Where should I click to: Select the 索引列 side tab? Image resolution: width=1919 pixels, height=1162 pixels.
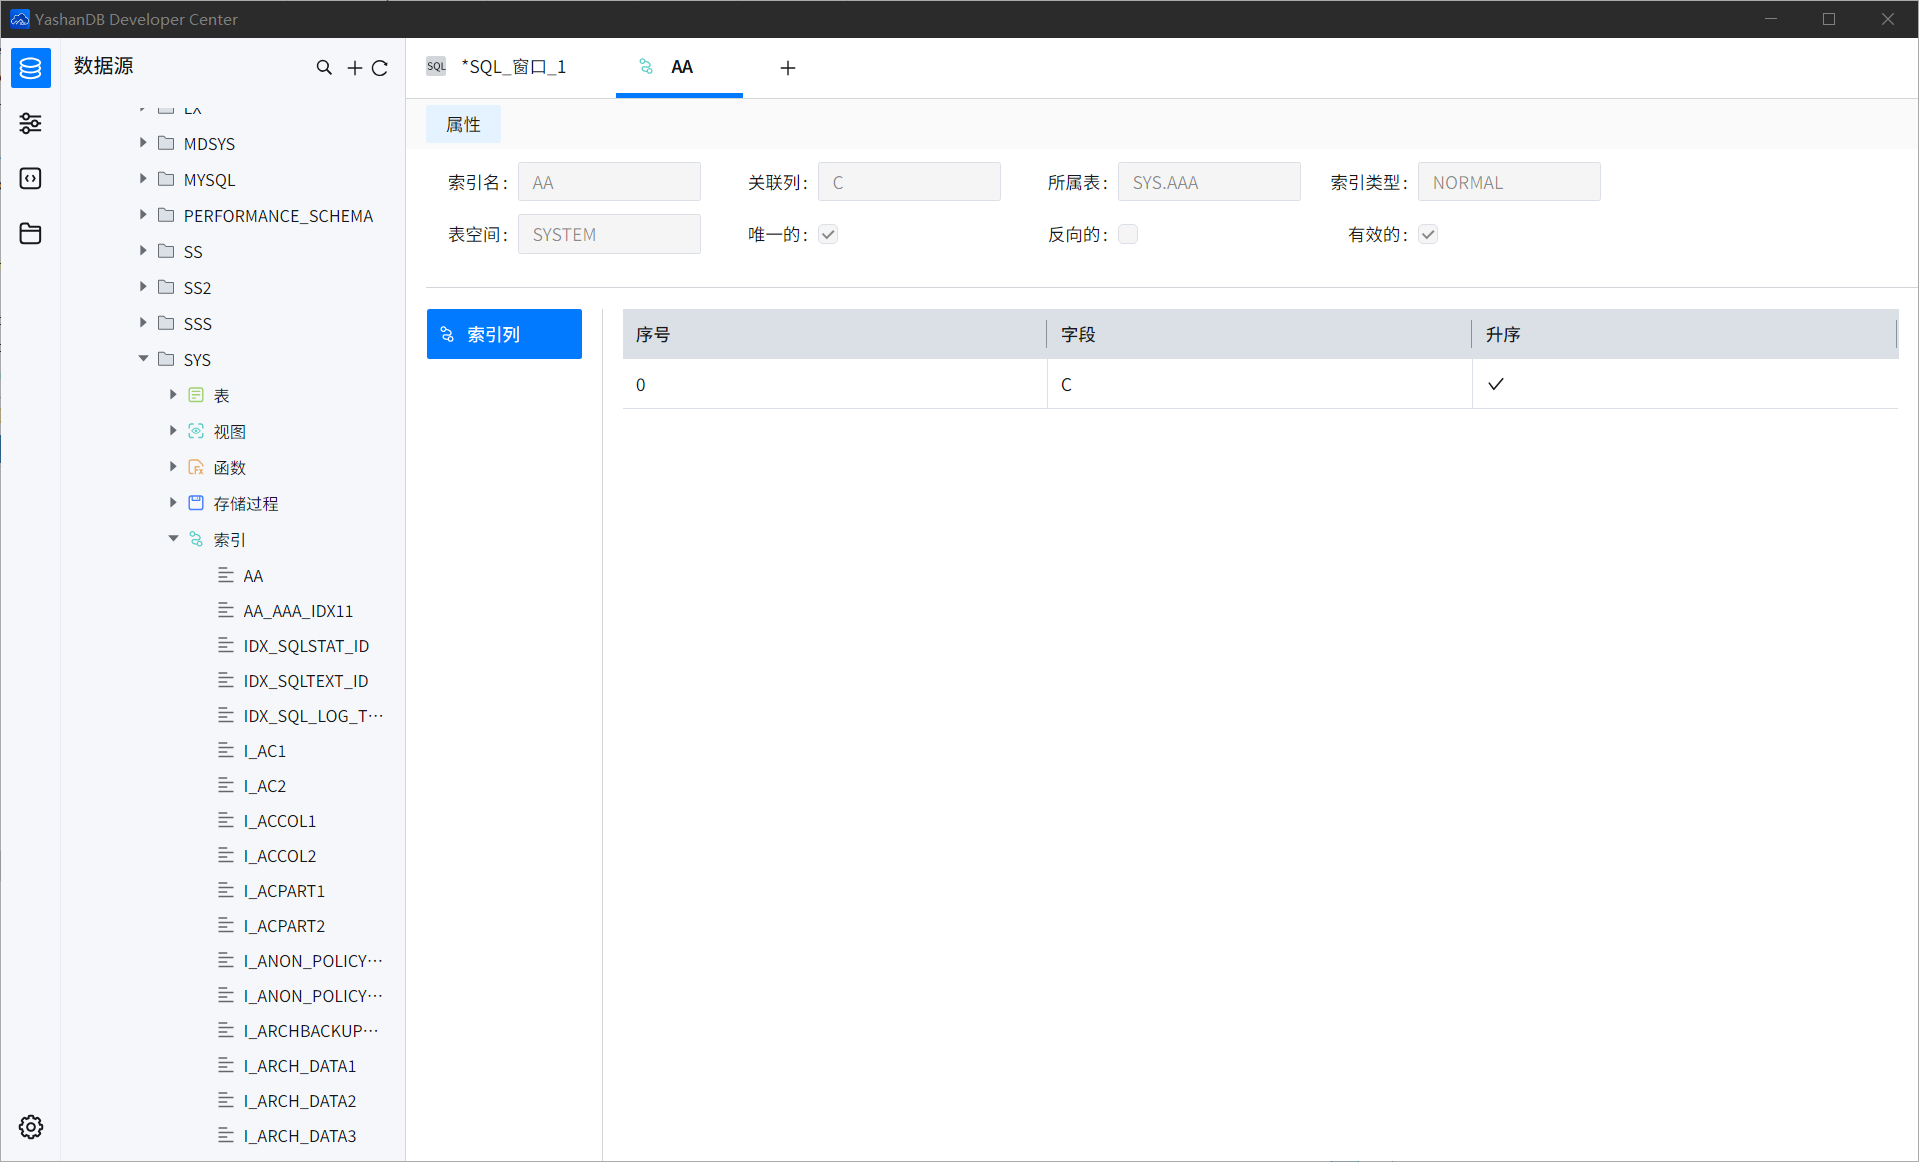point(504,334)
